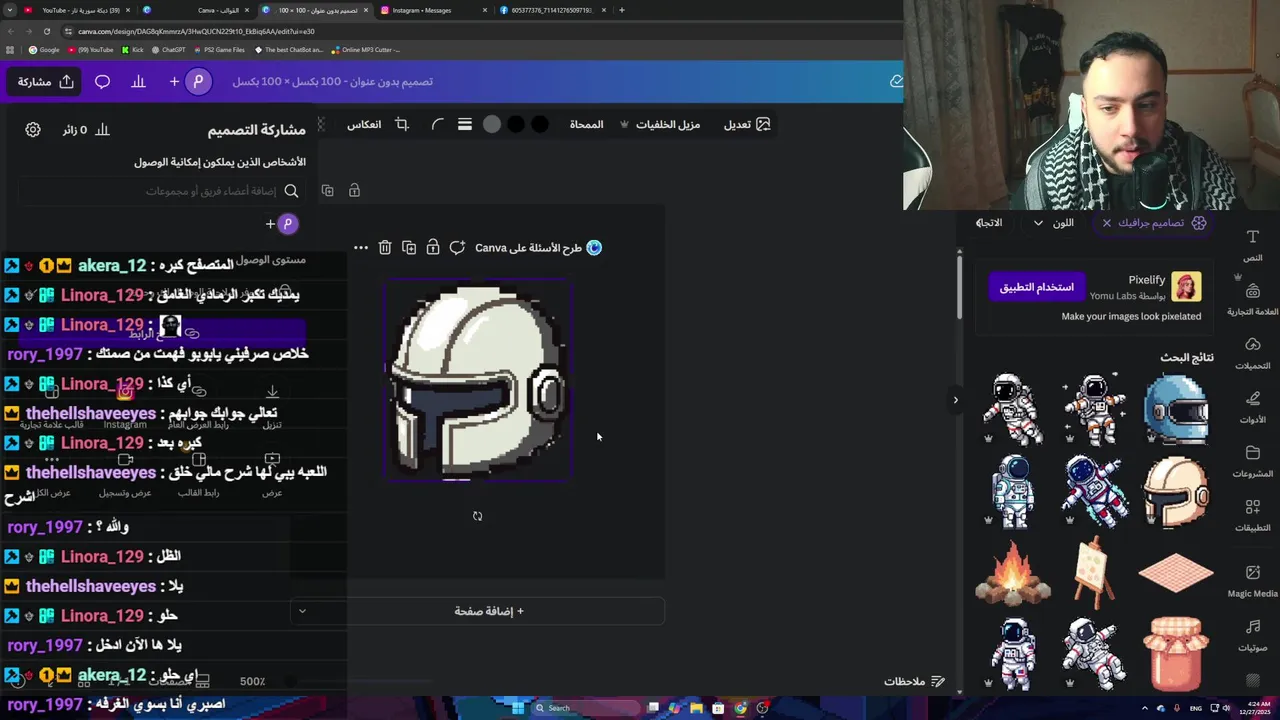Select the rightmost black color swatch
This screenshot has height=720, width=1280.
pyautogui.click(x=540, y=124)
